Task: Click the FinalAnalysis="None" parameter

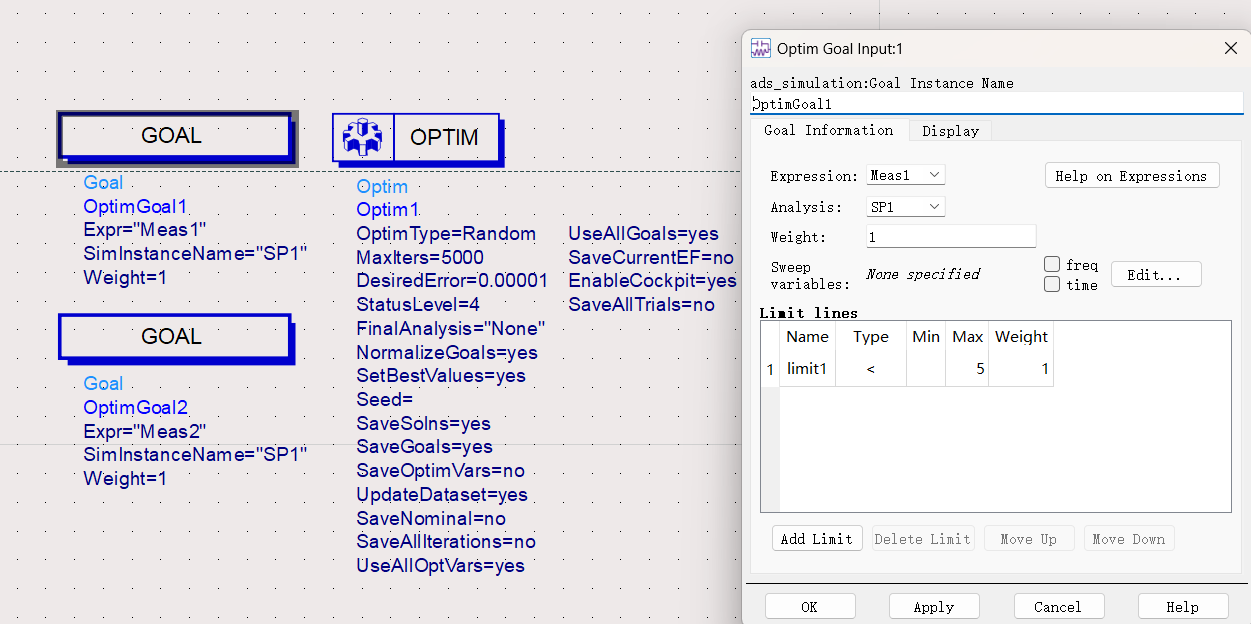Action: tap(451, 328)
